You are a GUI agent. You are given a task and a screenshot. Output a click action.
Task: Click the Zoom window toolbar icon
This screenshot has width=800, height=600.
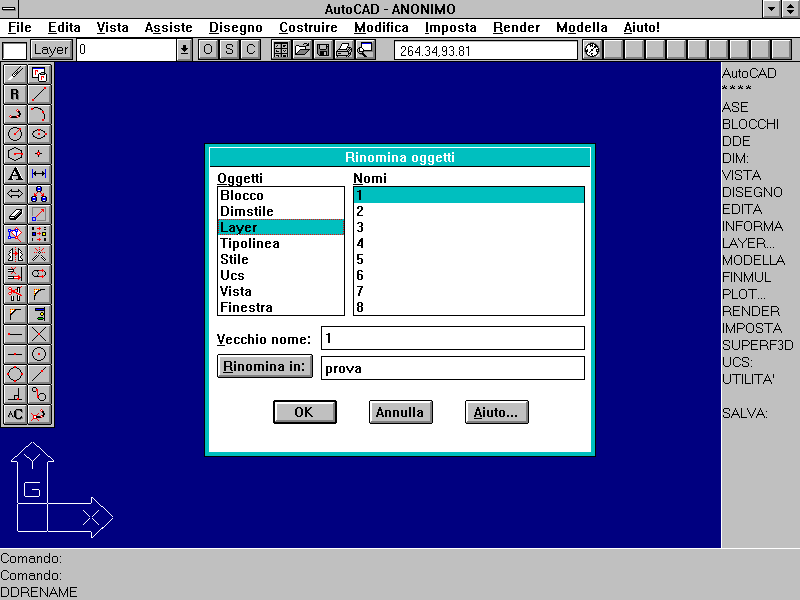click(365, 49)
